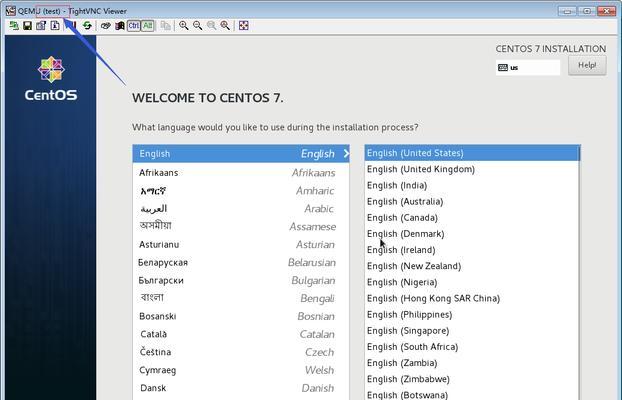Select Dansk in the language list

tap(241, 388)
